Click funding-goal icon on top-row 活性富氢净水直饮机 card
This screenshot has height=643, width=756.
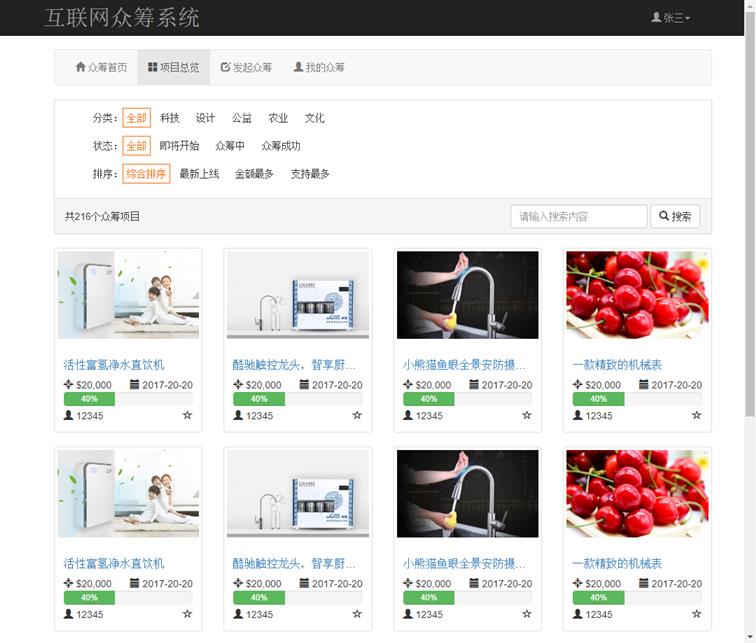click(x=68, y=384)
